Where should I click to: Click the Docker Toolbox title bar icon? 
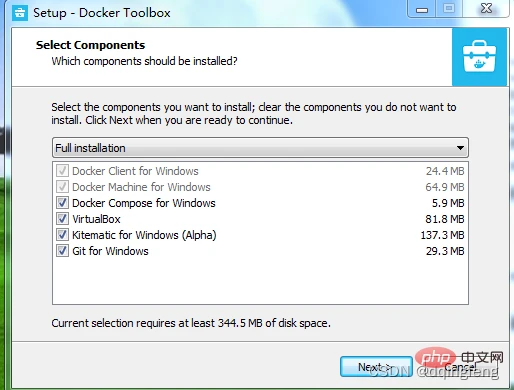click(x=20, y=13)
